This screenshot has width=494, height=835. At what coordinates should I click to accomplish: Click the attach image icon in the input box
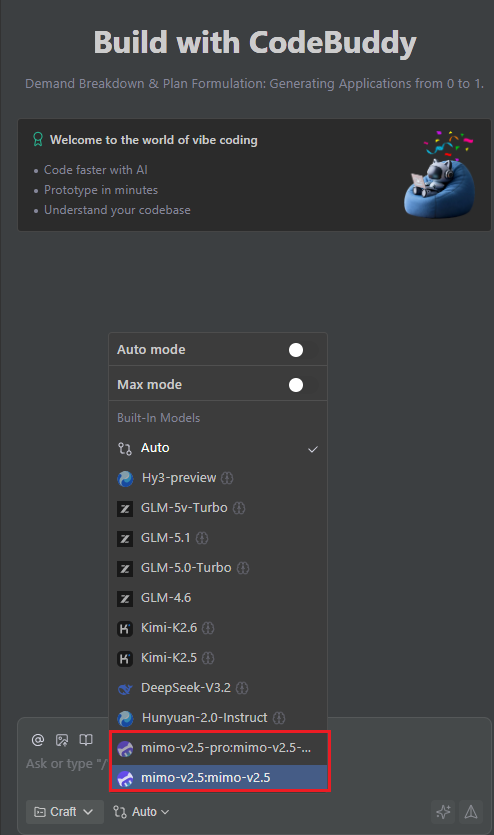[x=62, y=740]
